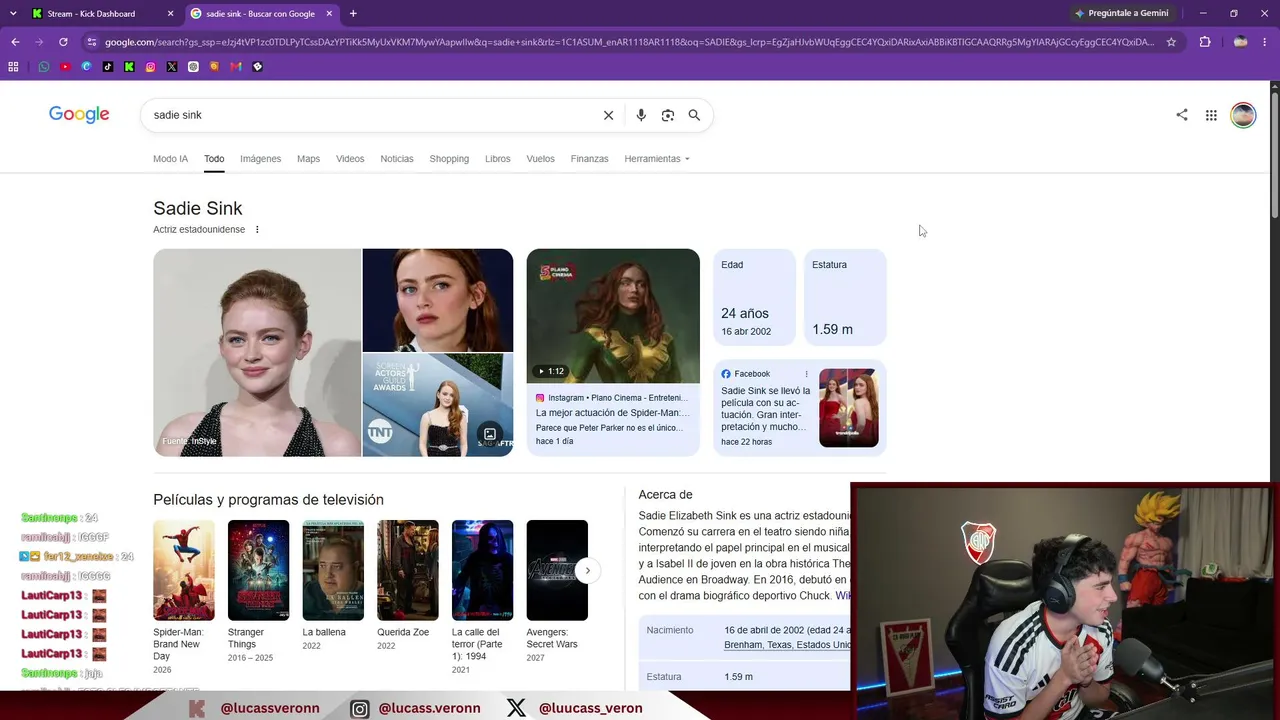Clear the search box text
This screenshot has height=720, width=1280.
point(608,115)
